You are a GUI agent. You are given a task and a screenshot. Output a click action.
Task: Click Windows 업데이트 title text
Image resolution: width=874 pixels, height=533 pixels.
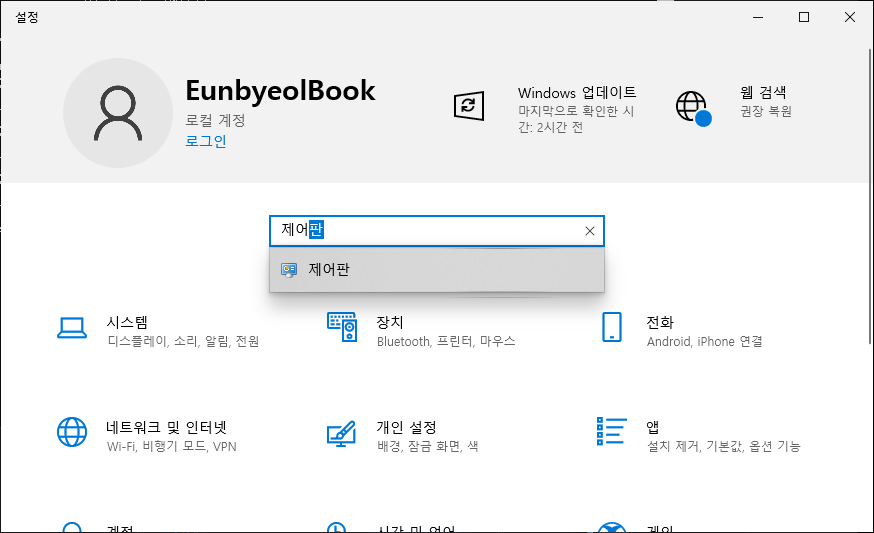[577, 93]
